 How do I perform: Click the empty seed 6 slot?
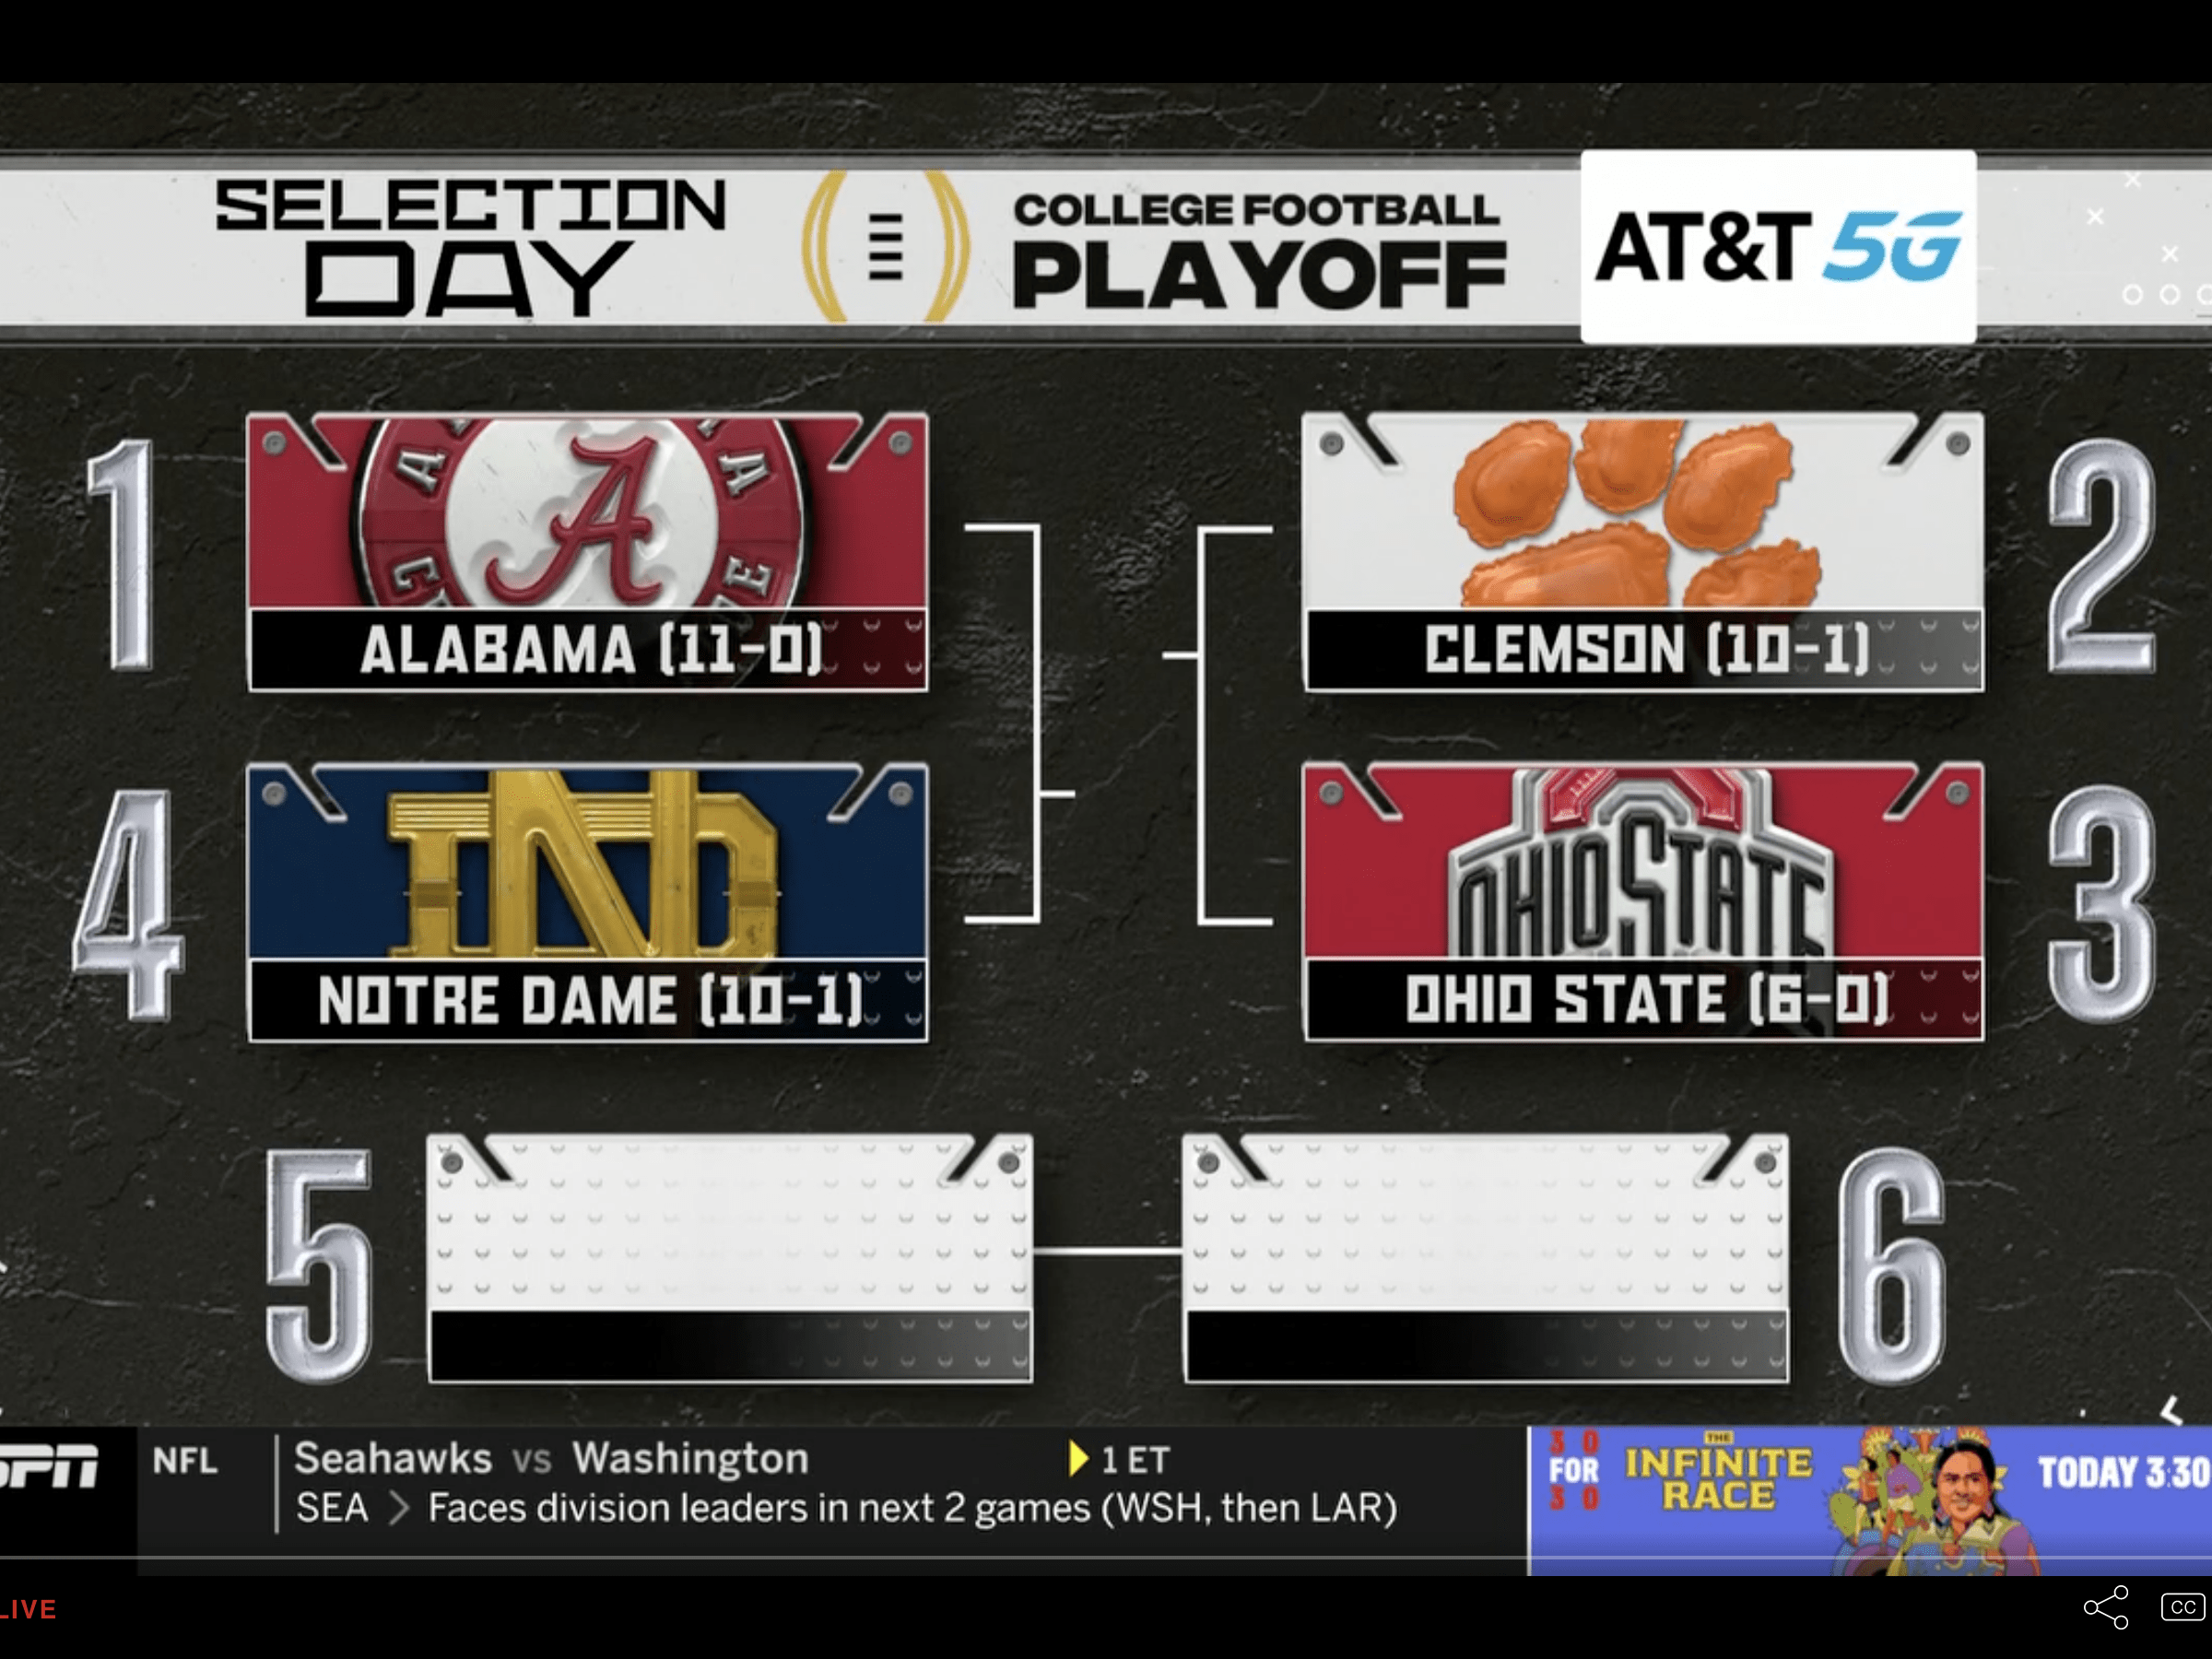point(1486,1258)
